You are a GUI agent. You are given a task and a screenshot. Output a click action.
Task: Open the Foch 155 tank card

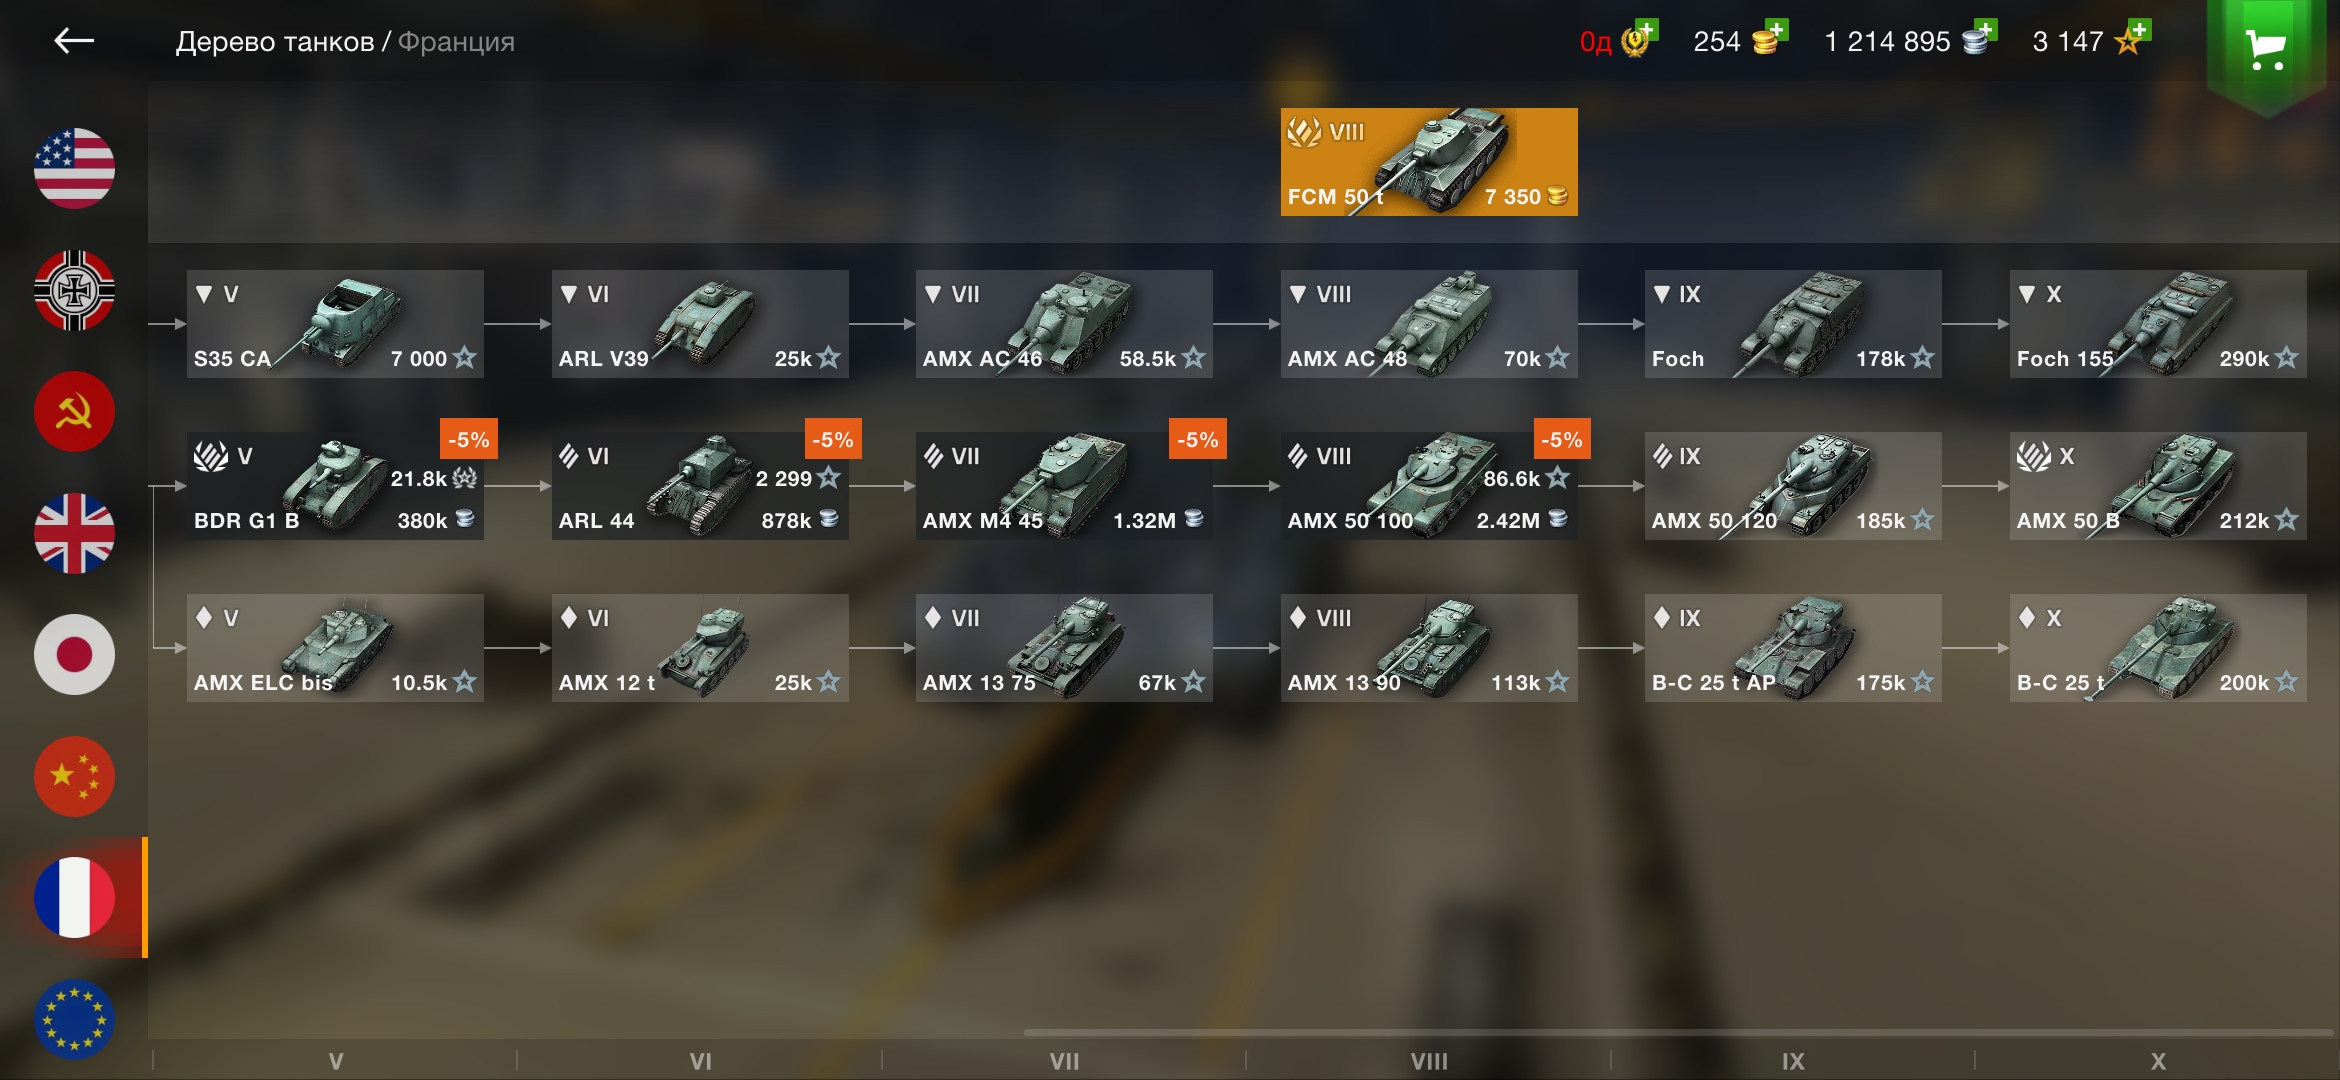tap(2158, 324)
